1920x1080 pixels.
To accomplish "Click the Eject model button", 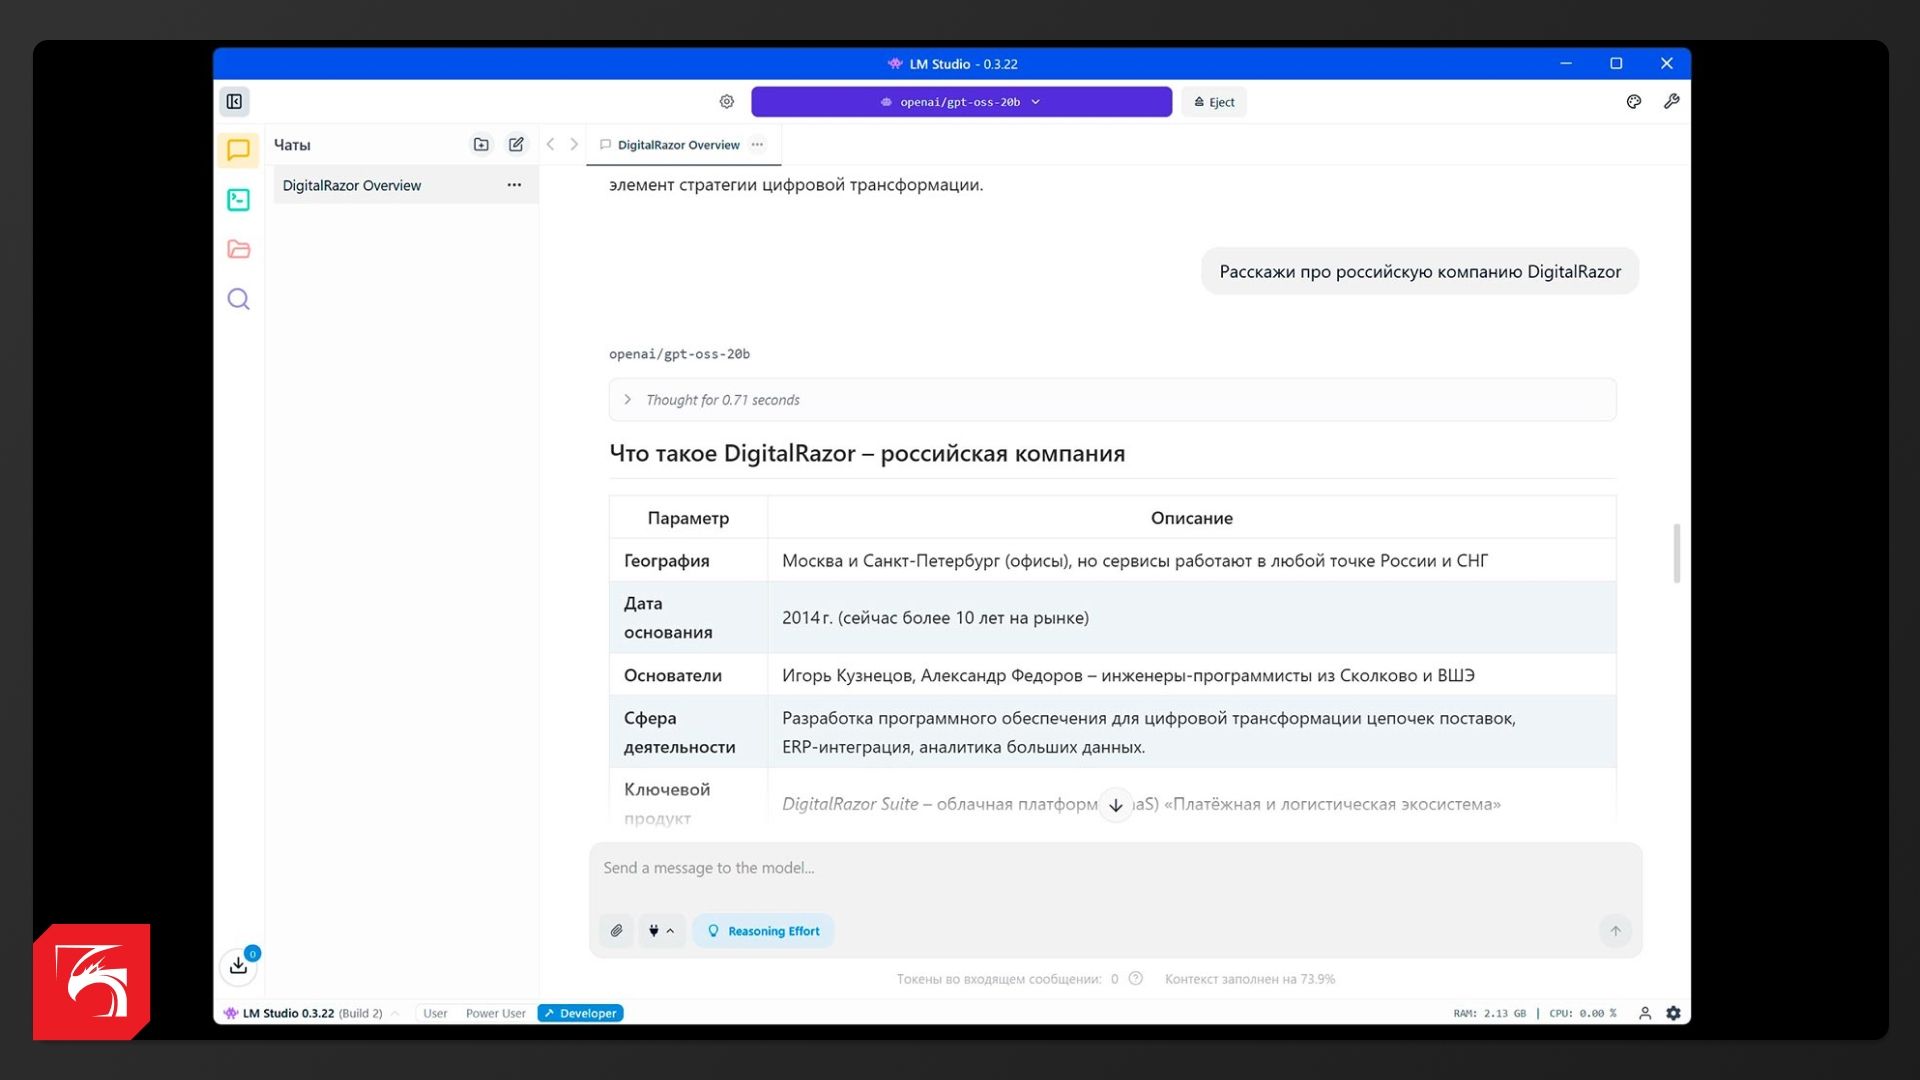I will (x=1214, y=102).
